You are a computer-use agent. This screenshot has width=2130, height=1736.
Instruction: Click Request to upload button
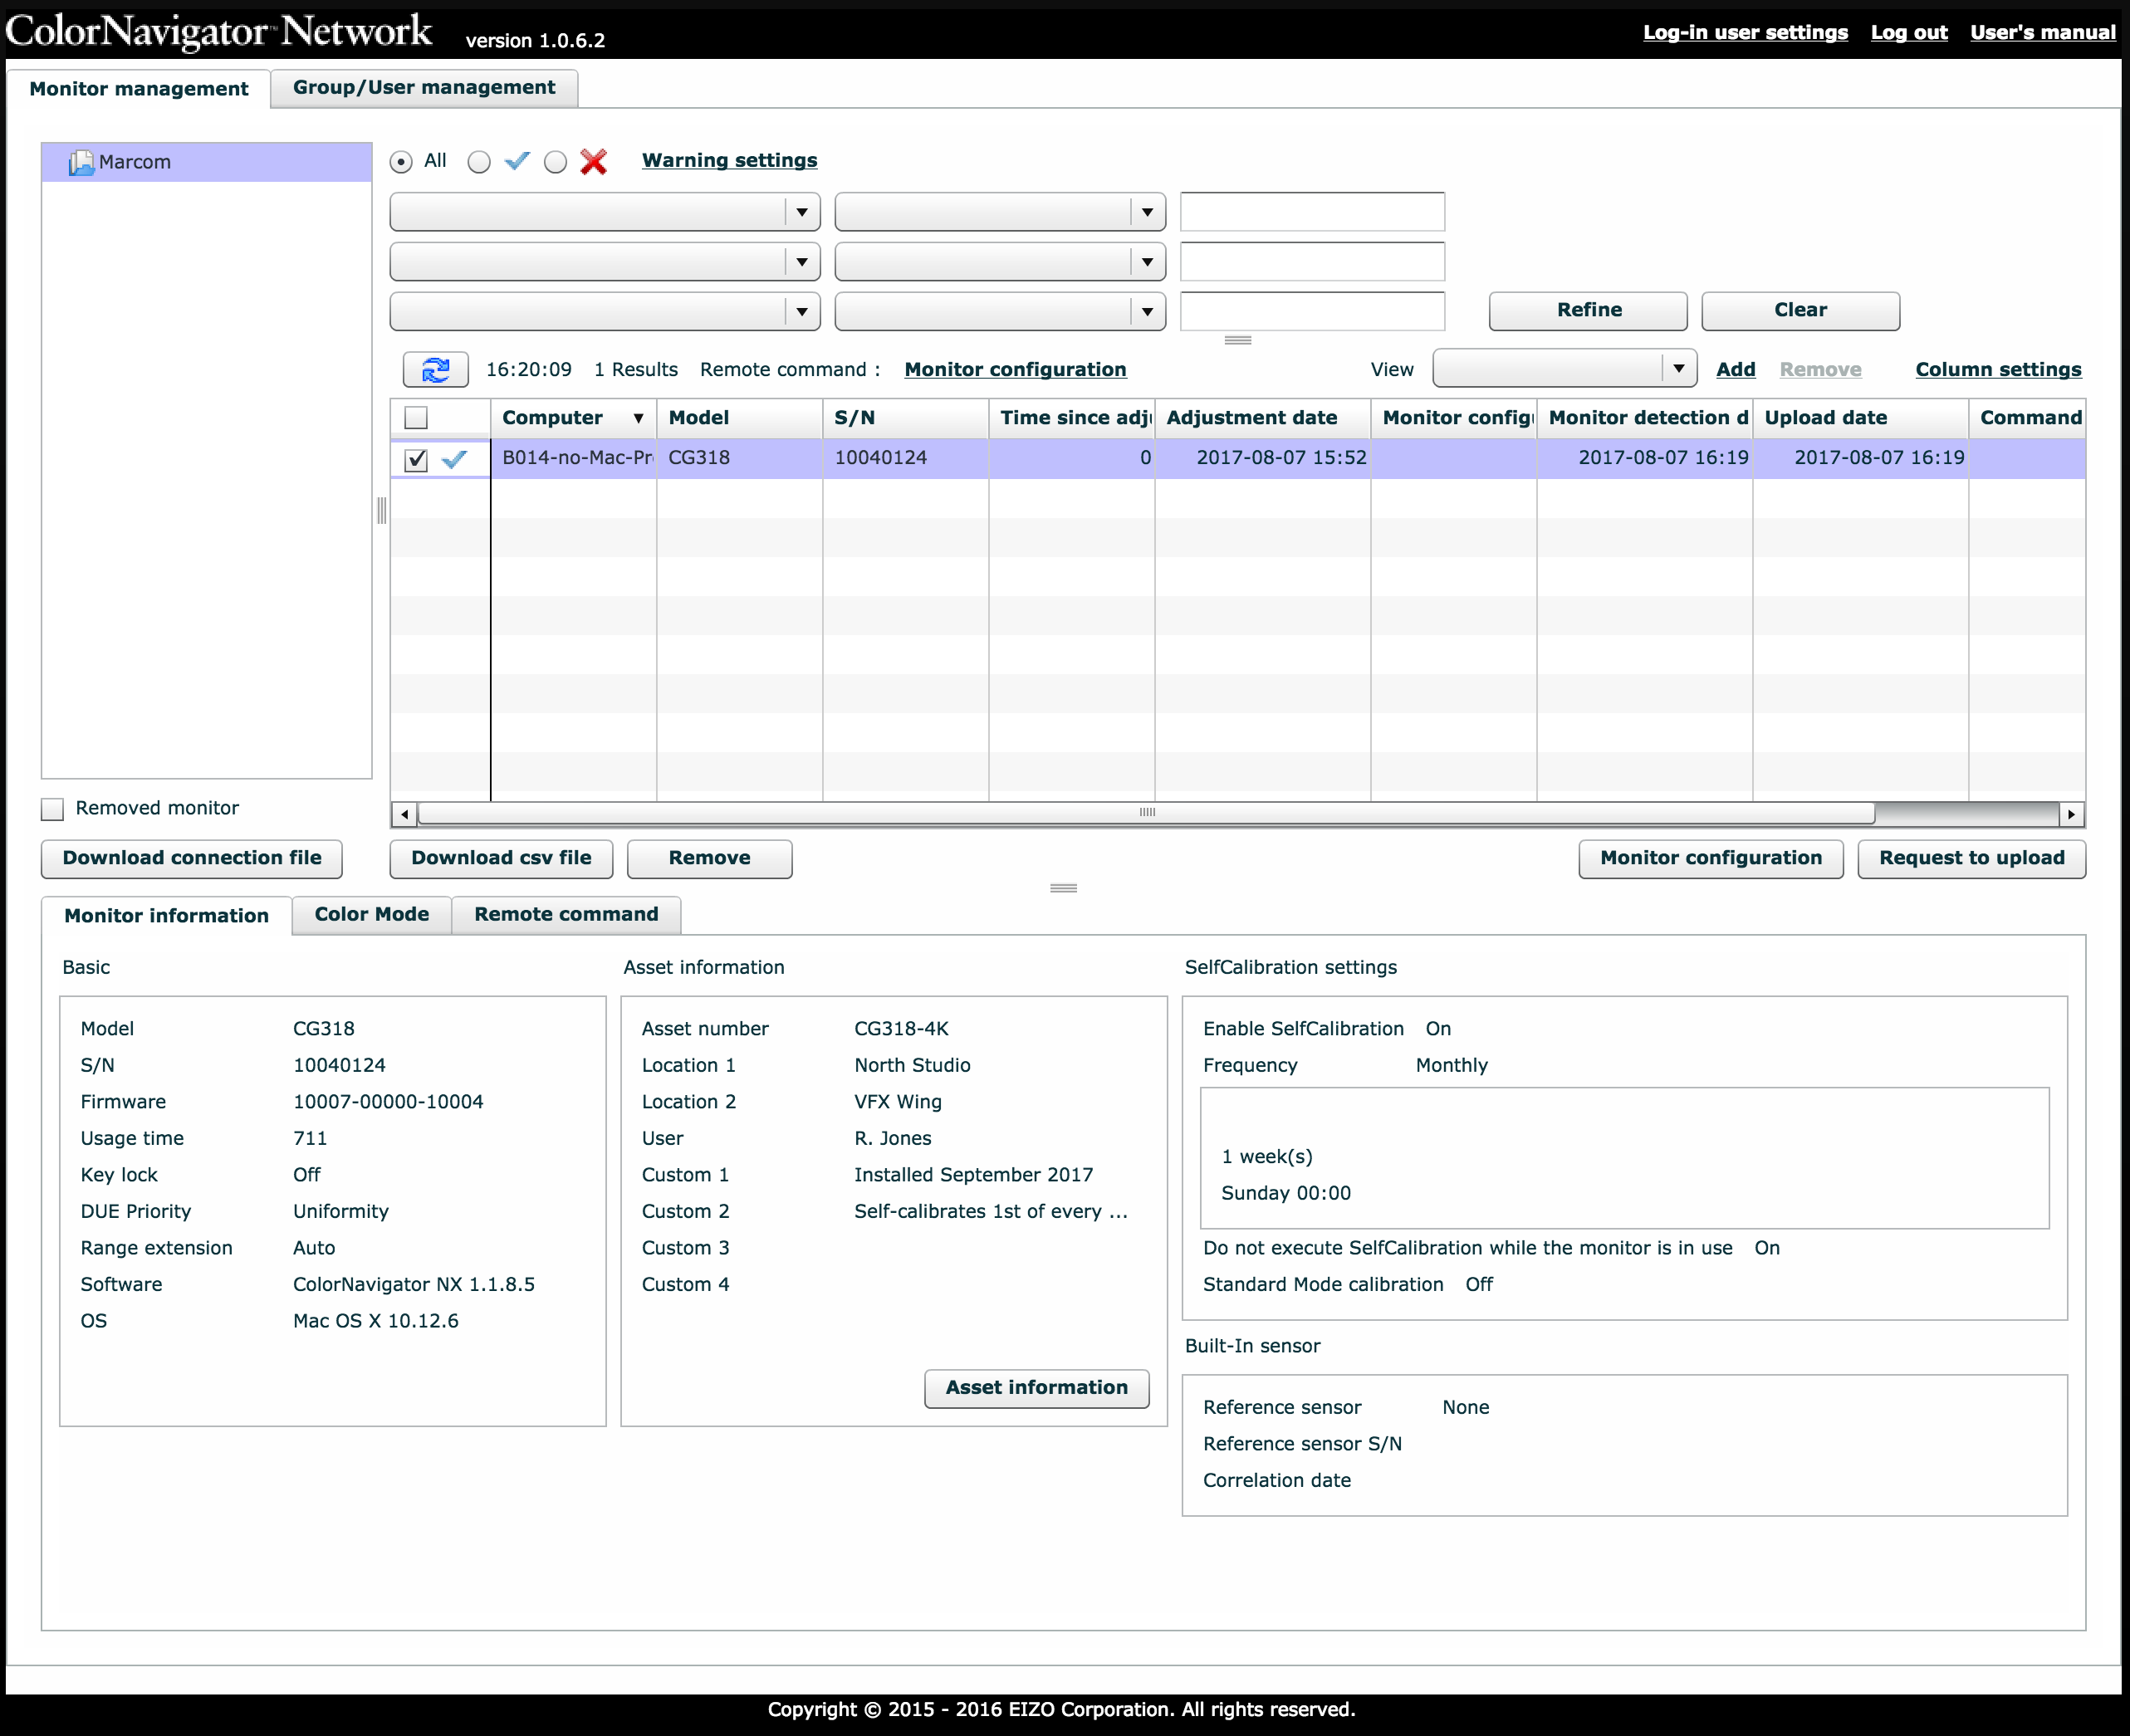click(x=1971, y=858)
